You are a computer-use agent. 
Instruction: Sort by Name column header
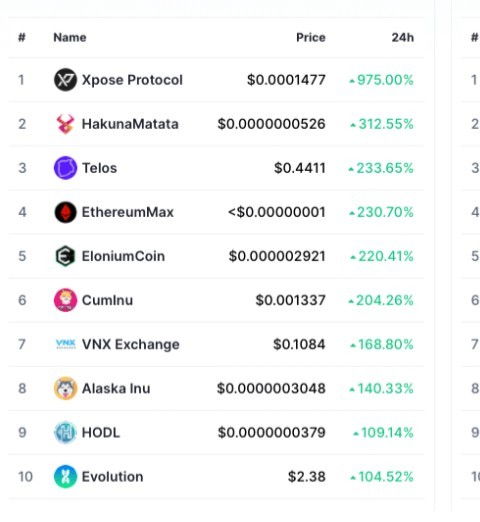coord(70,37)
